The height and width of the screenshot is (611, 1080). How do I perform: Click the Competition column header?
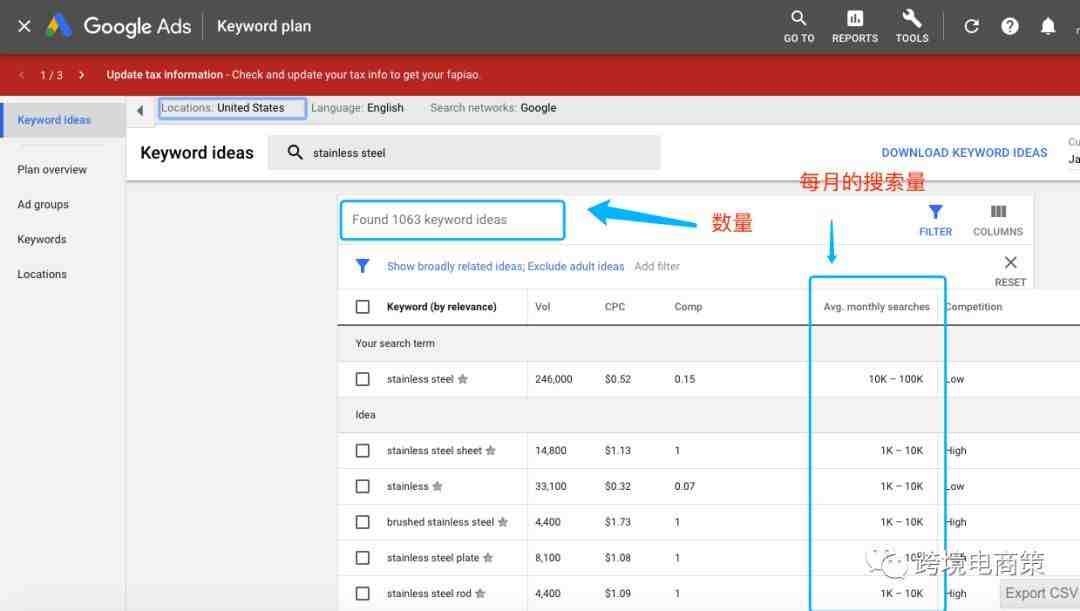point(973,307)
